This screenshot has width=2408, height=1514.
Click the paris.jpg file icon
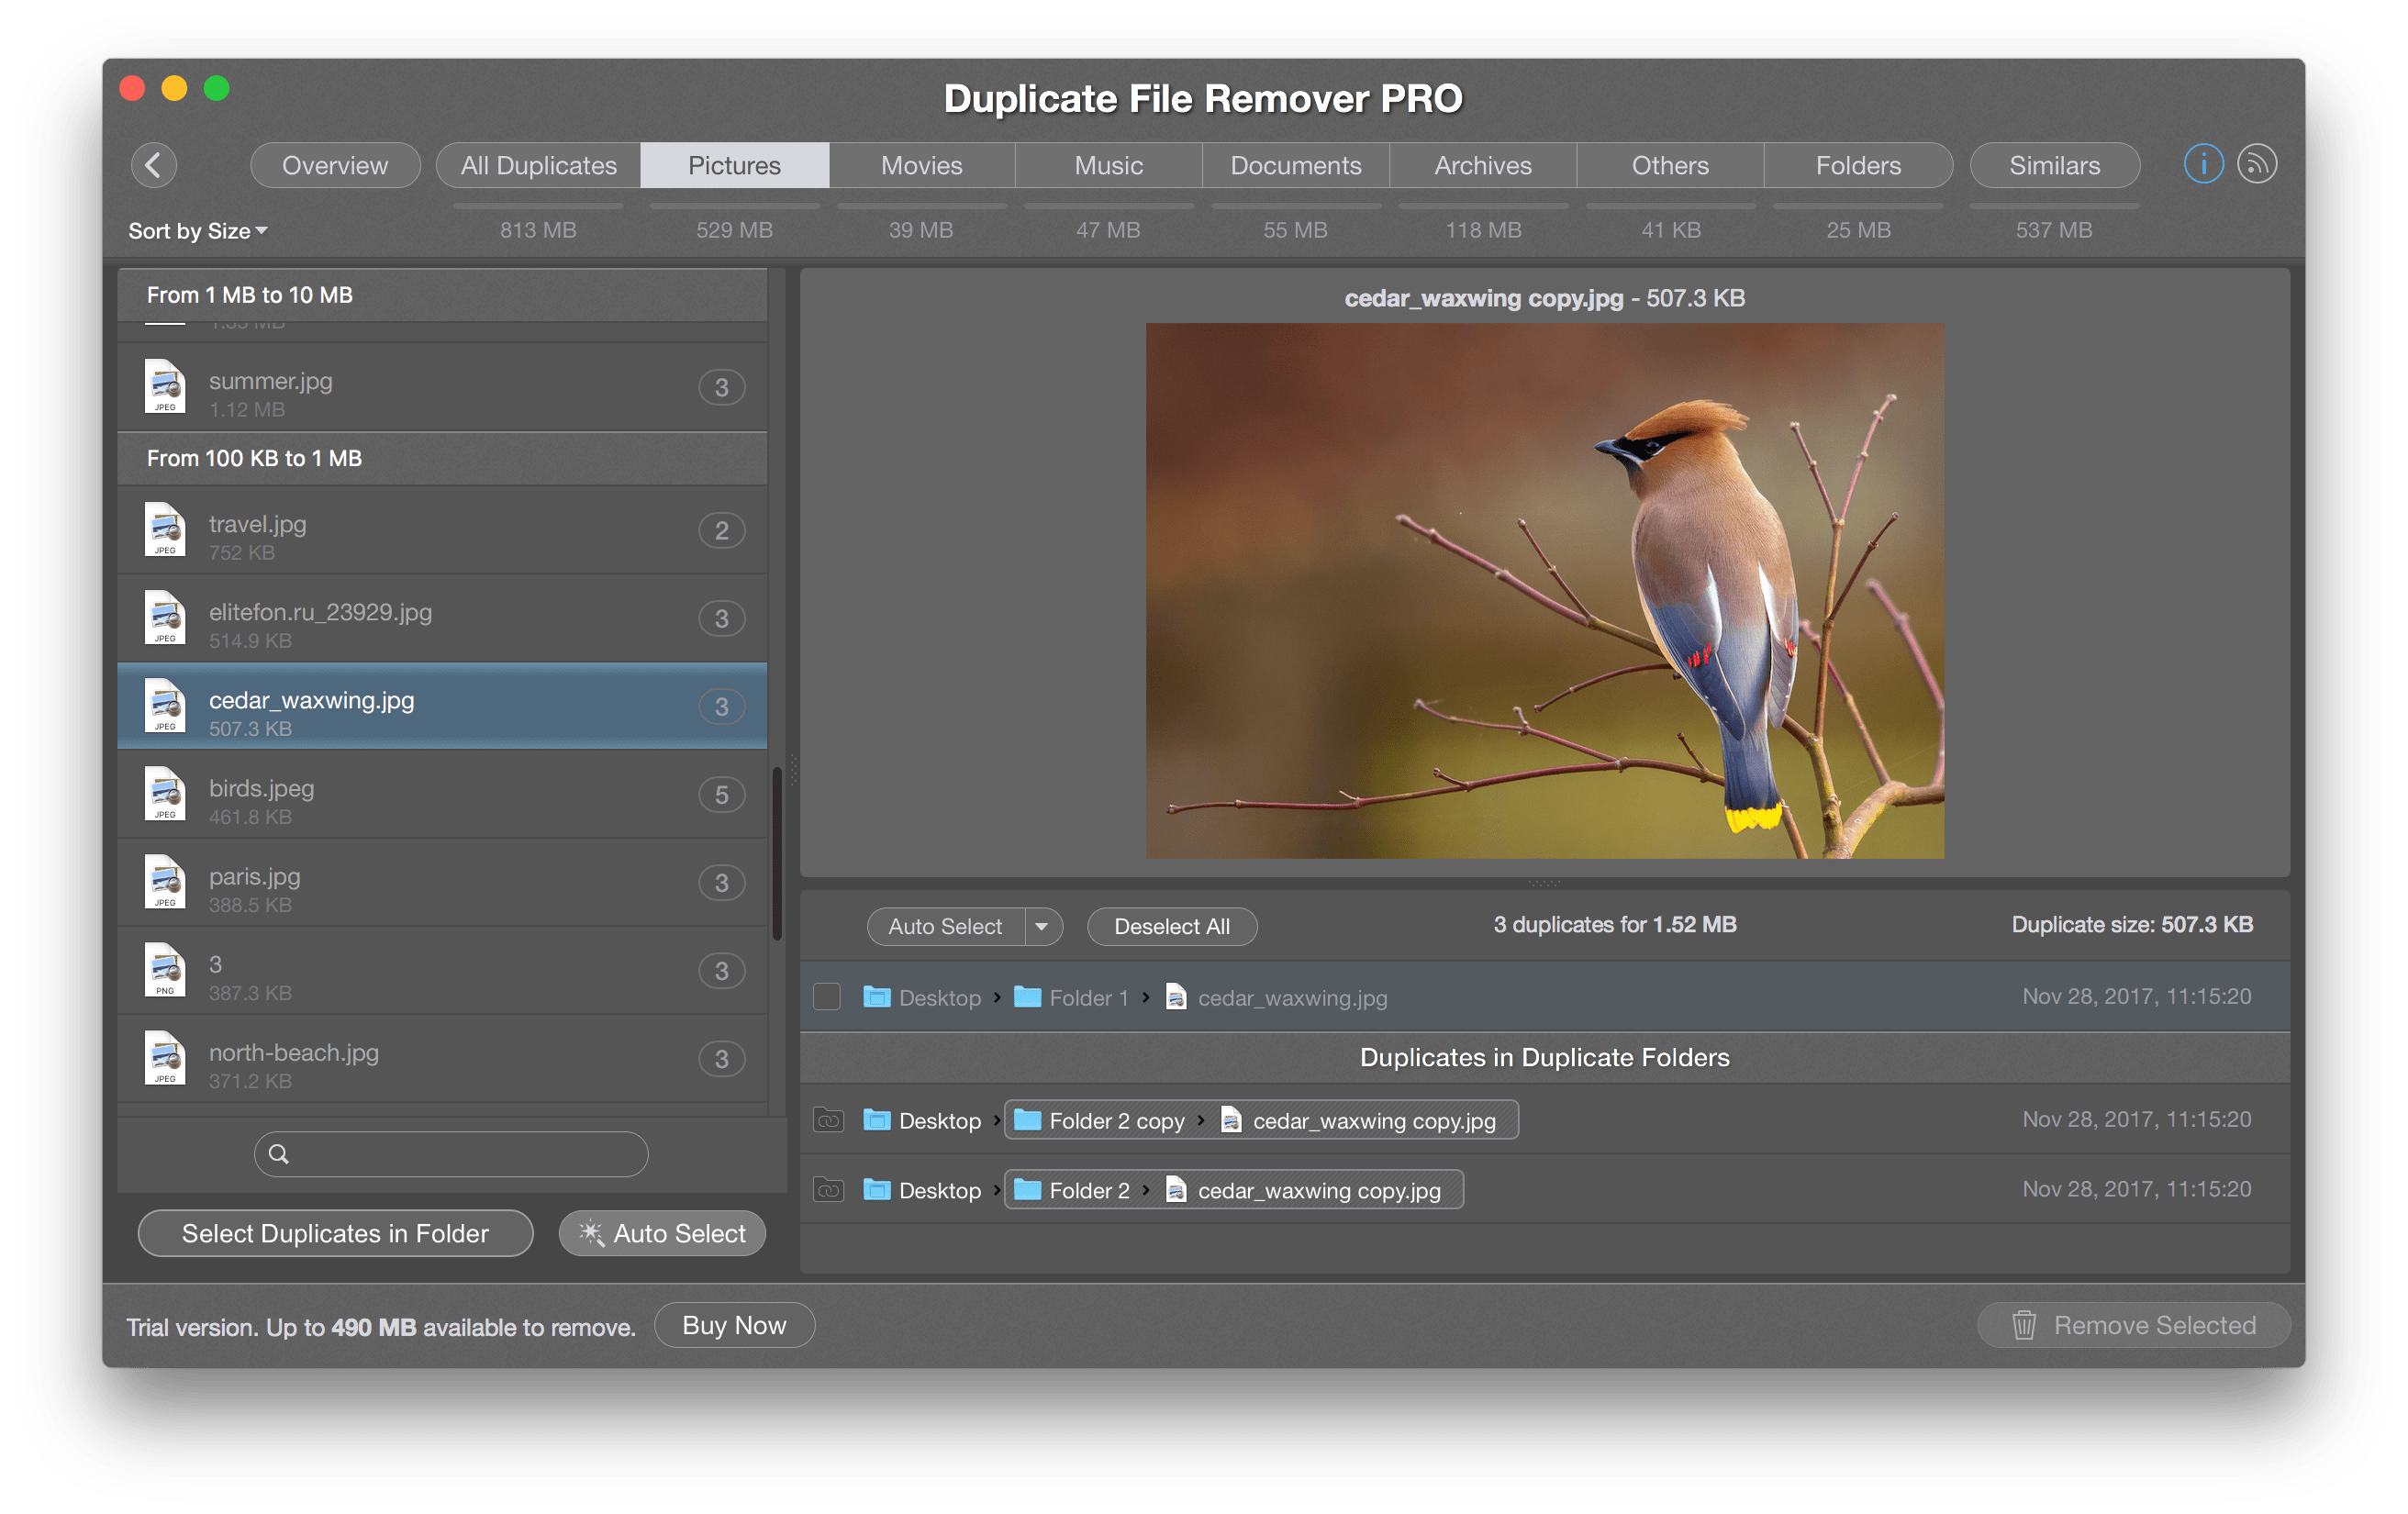pyautogui.click(x=165, y=881)
